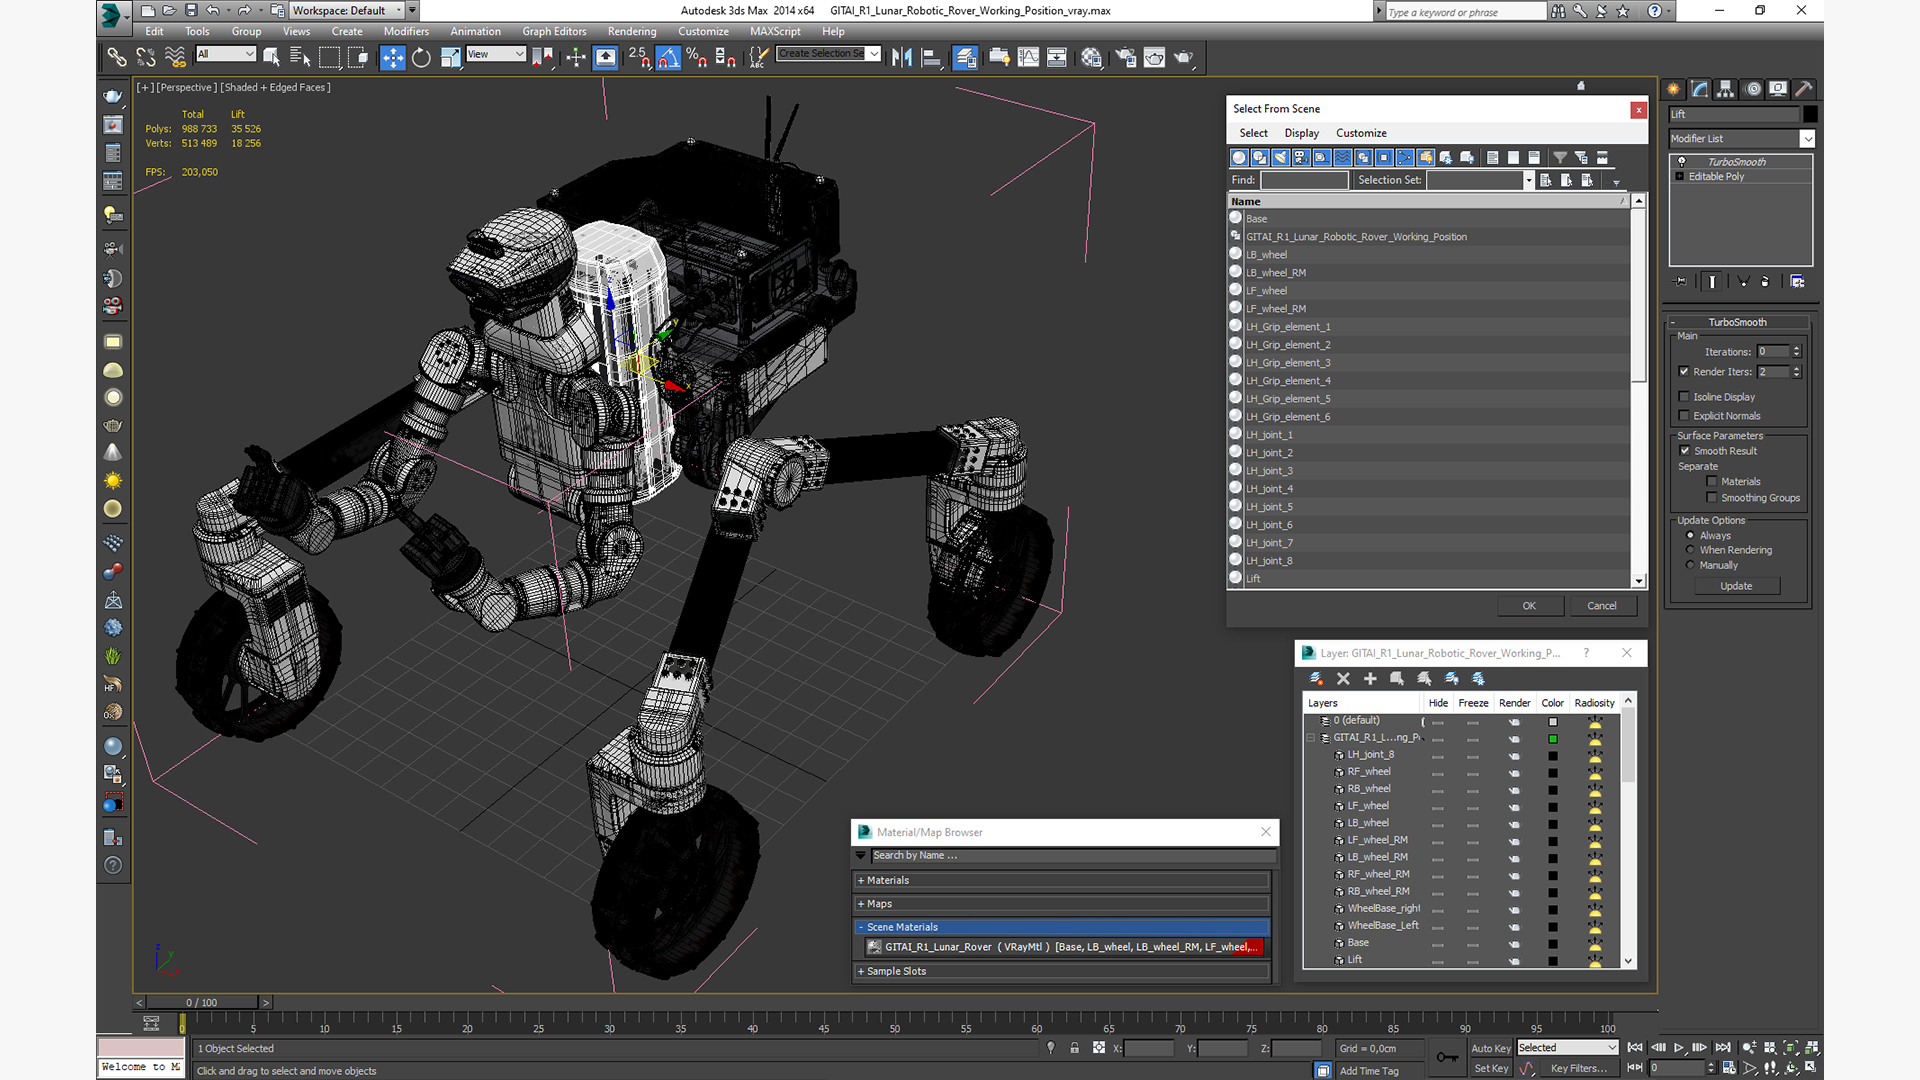Select the Move tool in main toolbar

pyautogui.click(x=393, y=58)
